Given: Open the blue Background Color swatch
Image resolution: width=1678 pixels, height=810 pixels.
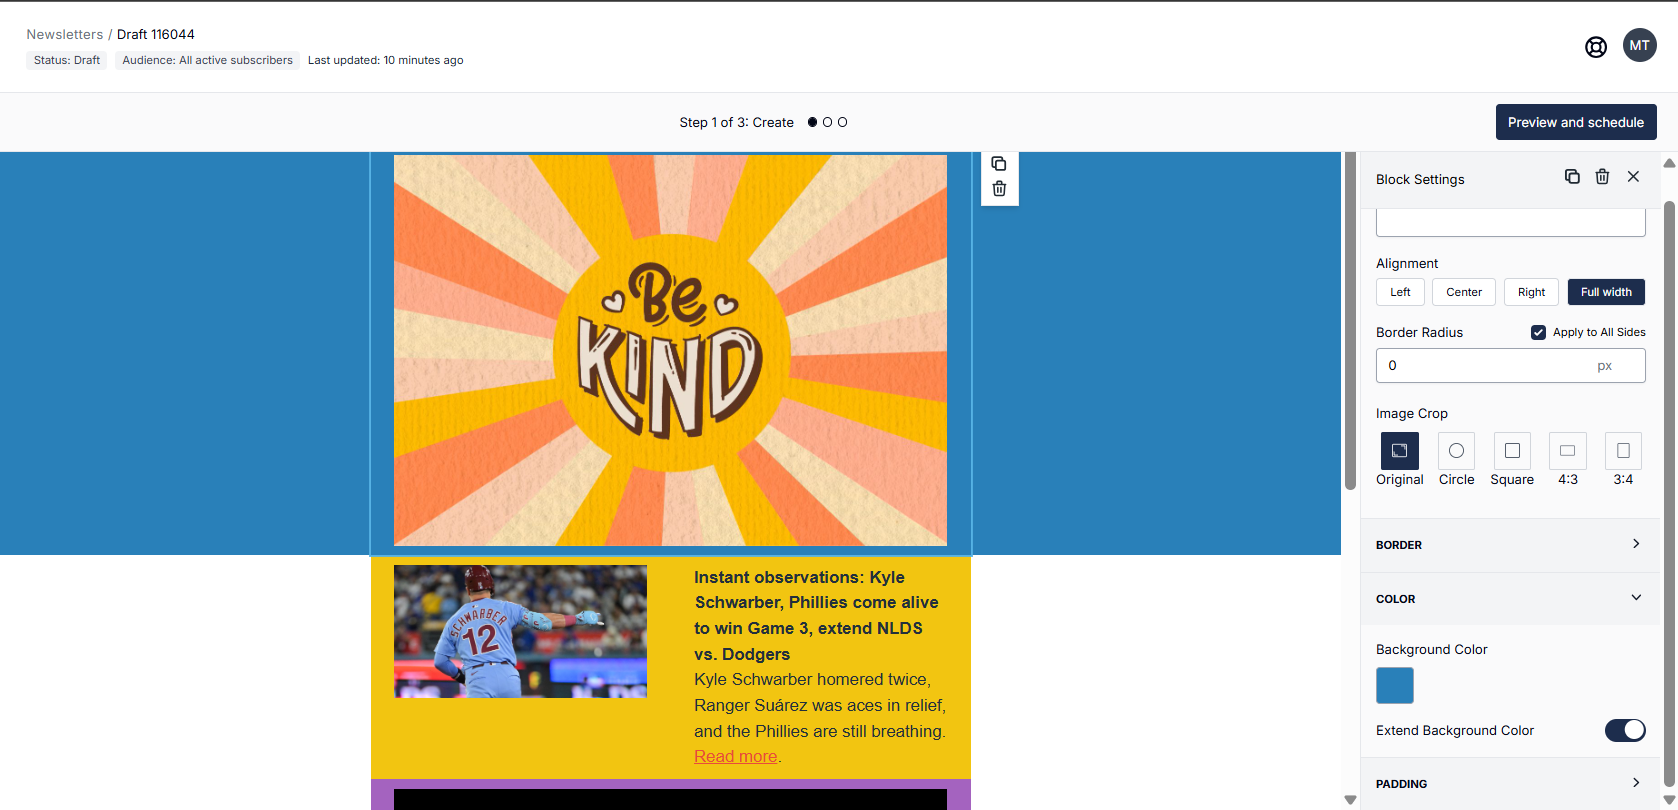Looking at the screenshot, I should pyautogui.click(x=1394, y=686).
